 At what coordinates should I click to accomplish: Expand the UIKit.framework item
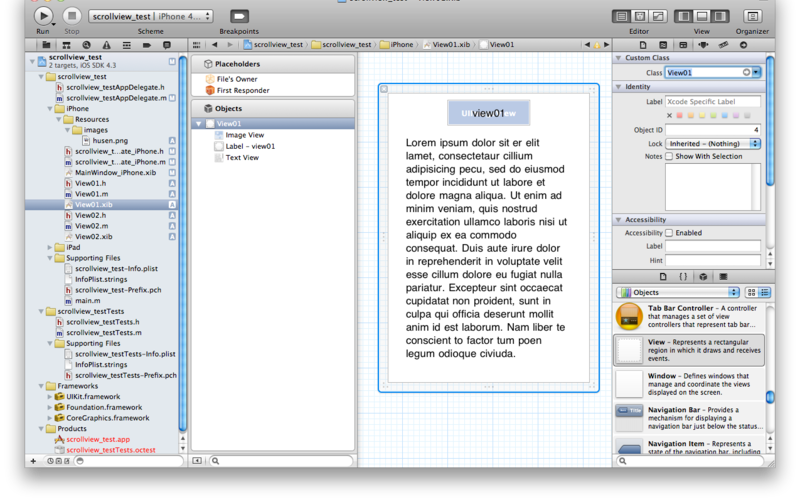coord(49,396)
